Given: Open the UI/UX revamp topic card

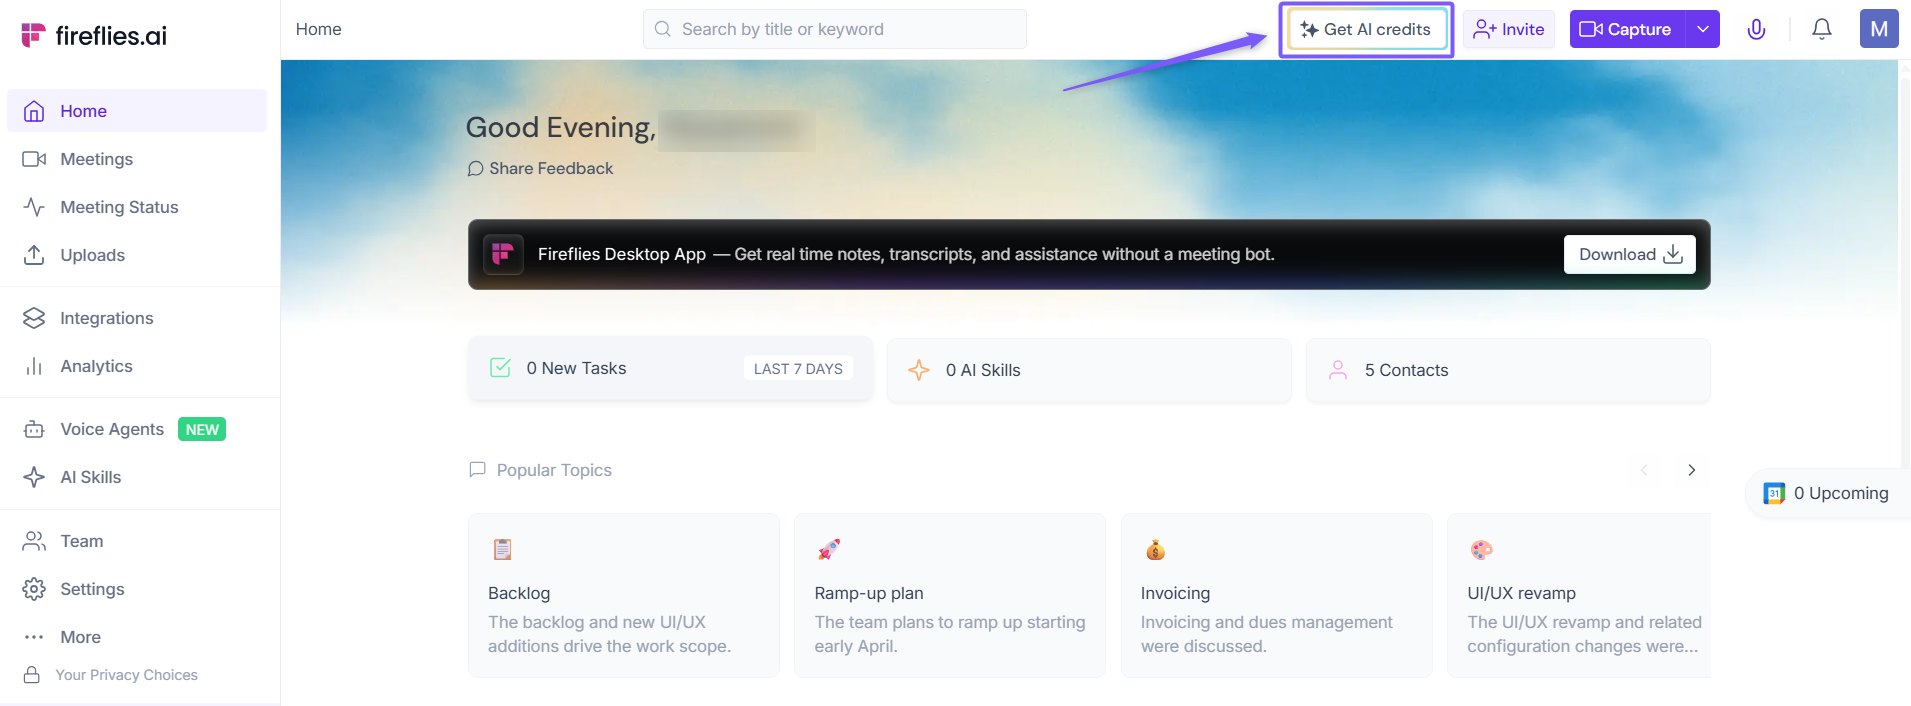Looking at the screenshot, I should click(1579, 595).
